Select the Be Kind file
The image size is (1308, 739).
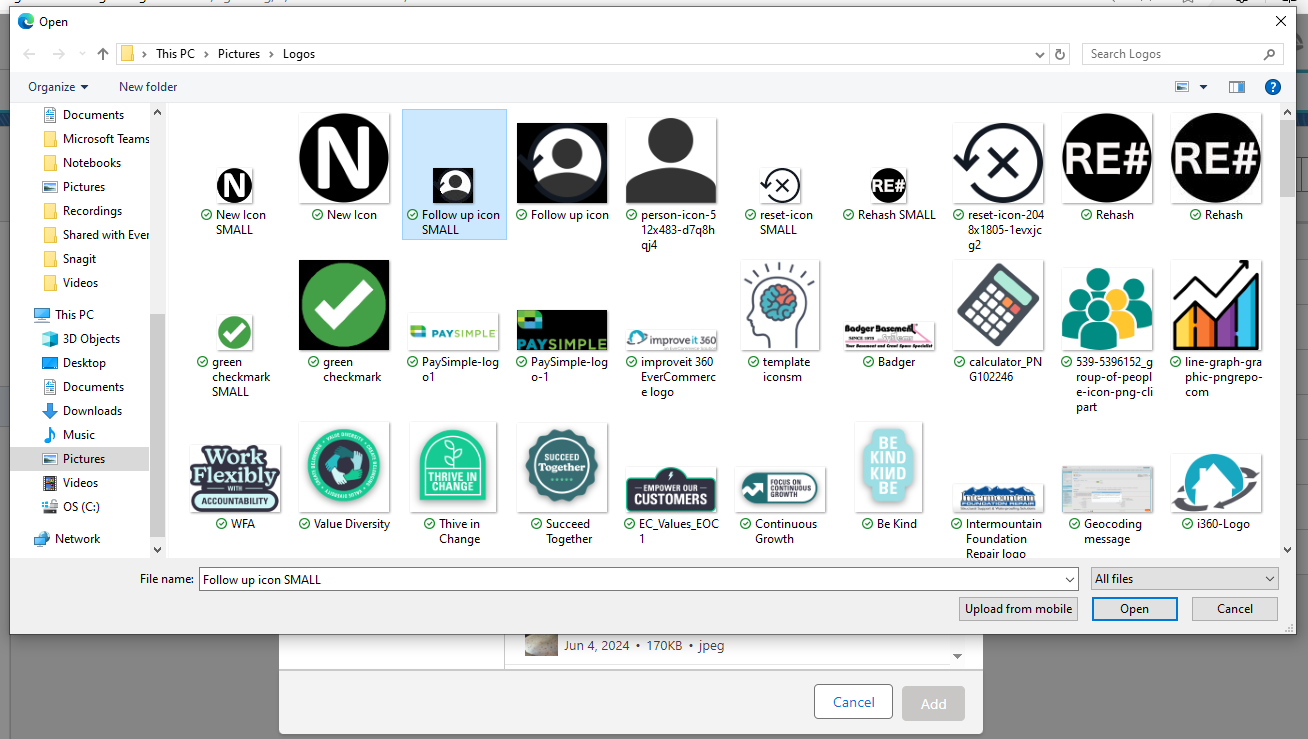(x=889, y=476)
